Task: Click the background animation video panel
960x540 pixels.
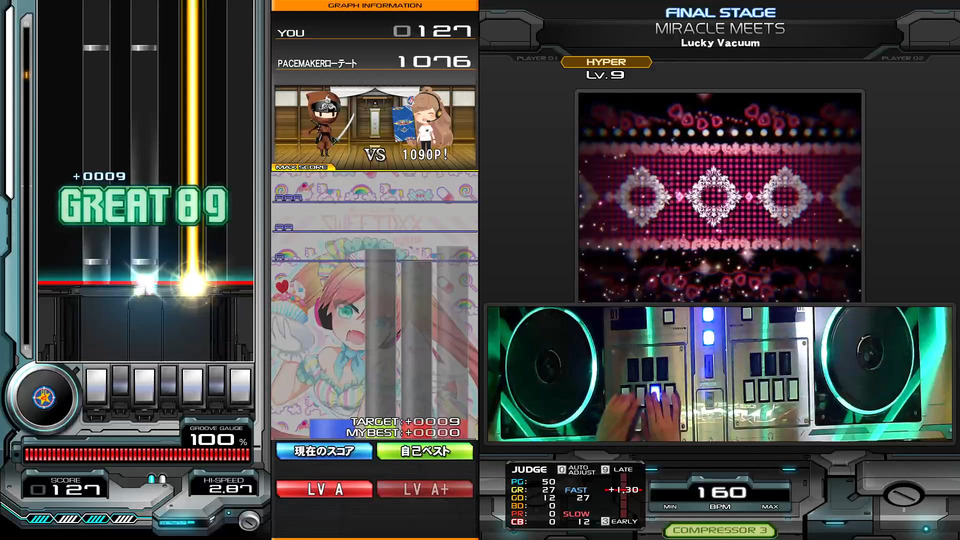Action: click(719, 197)
